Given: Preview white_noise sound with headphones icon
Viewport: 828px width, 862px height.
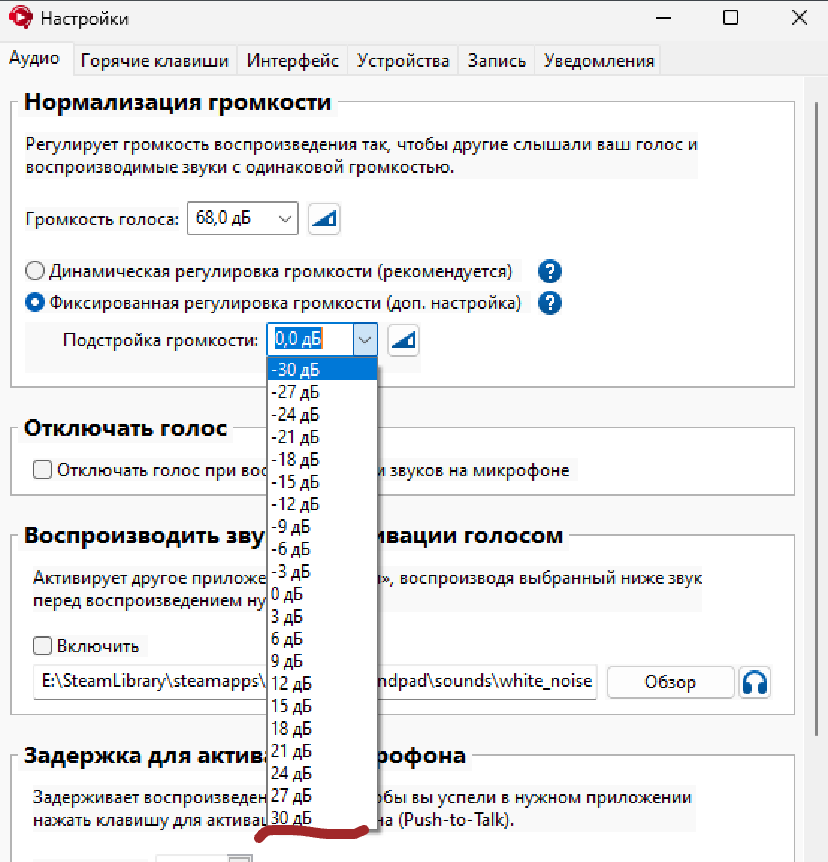Looking at the screenshot, I should tap(755, 682).
